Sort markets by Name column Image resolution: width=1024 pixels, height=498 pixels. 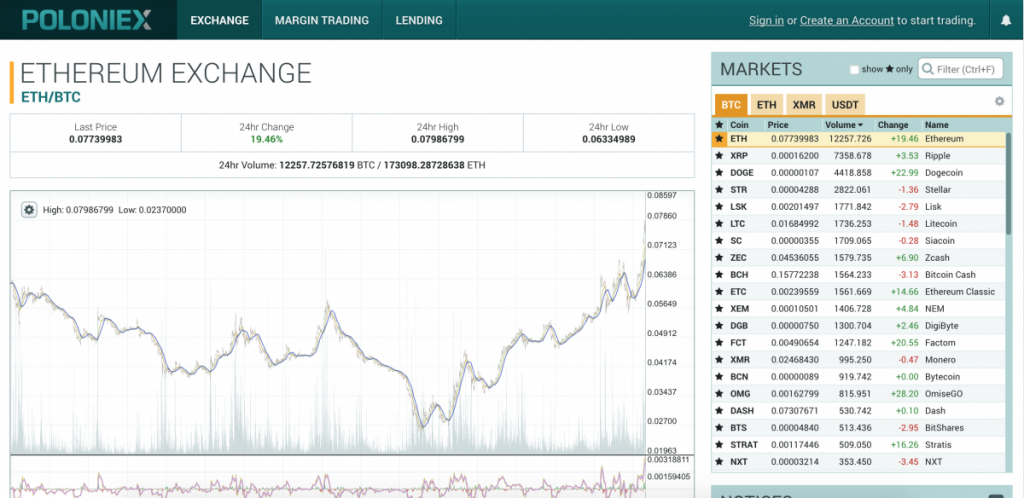coord(936,125)
